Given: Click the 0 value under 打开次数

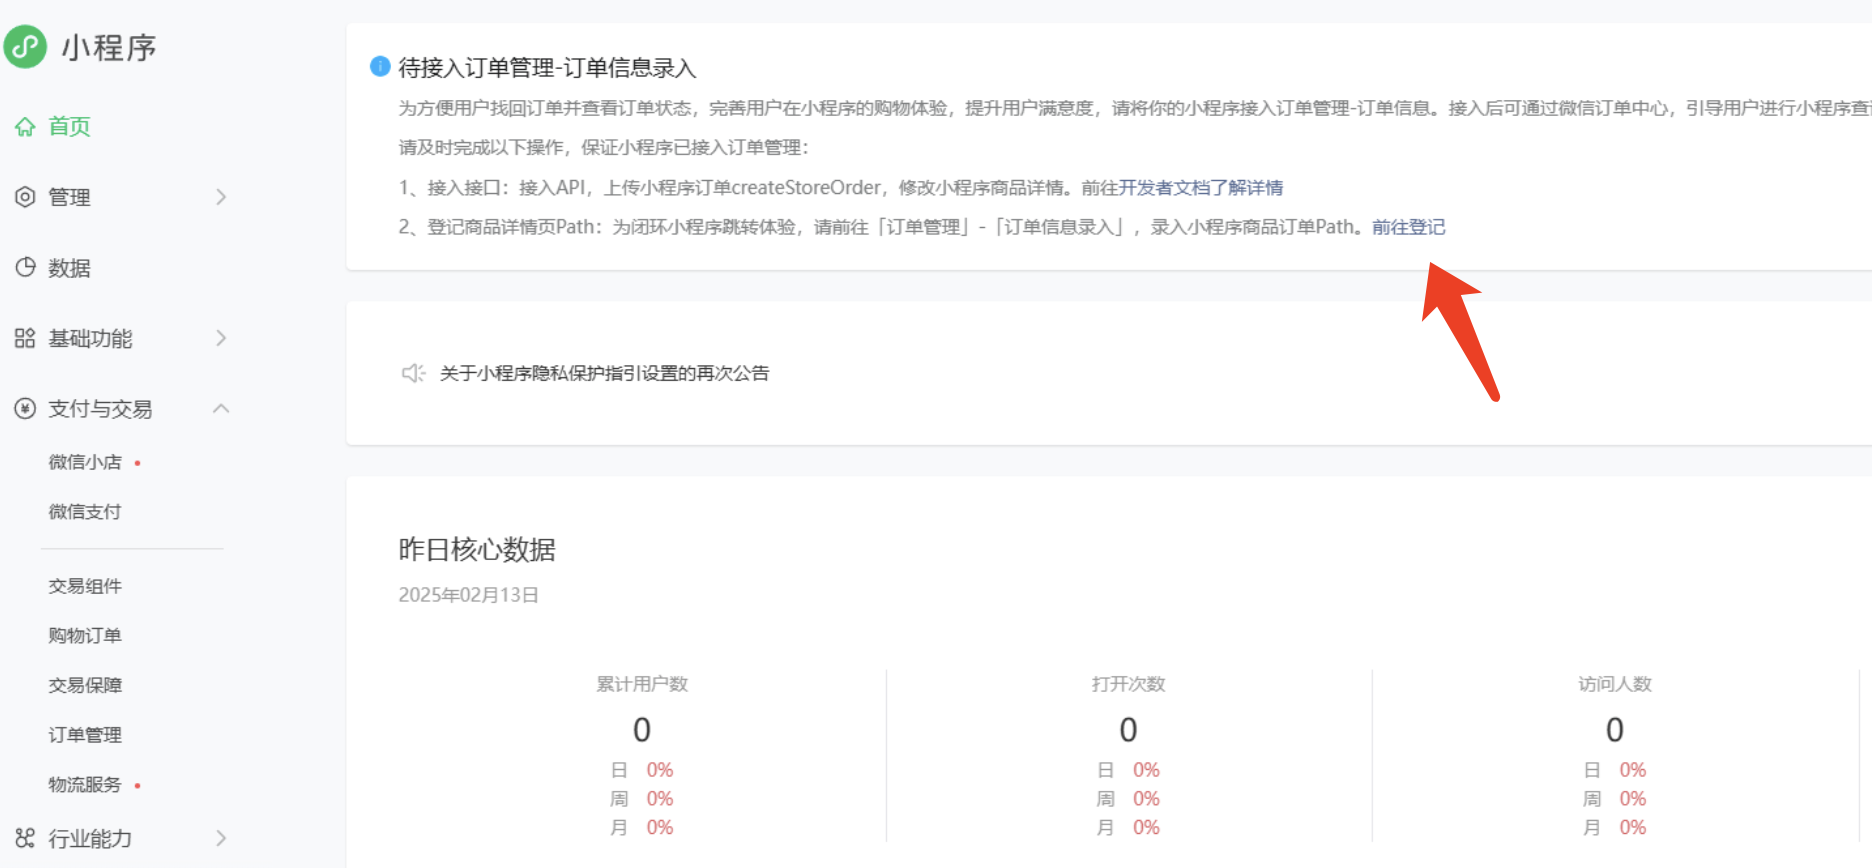Looking at the screenshot, I should click(1128, 729).
